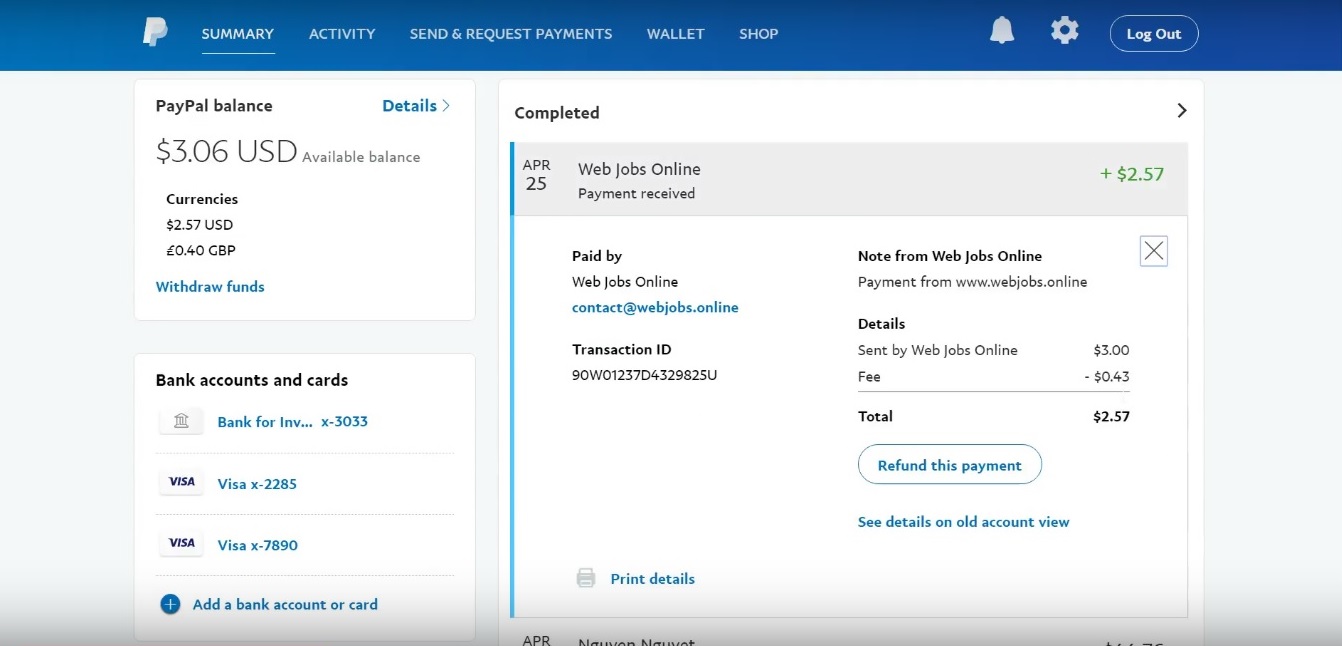Click Refund this payment button
This screenshot has width=1342, height=646.
(949, 465)
